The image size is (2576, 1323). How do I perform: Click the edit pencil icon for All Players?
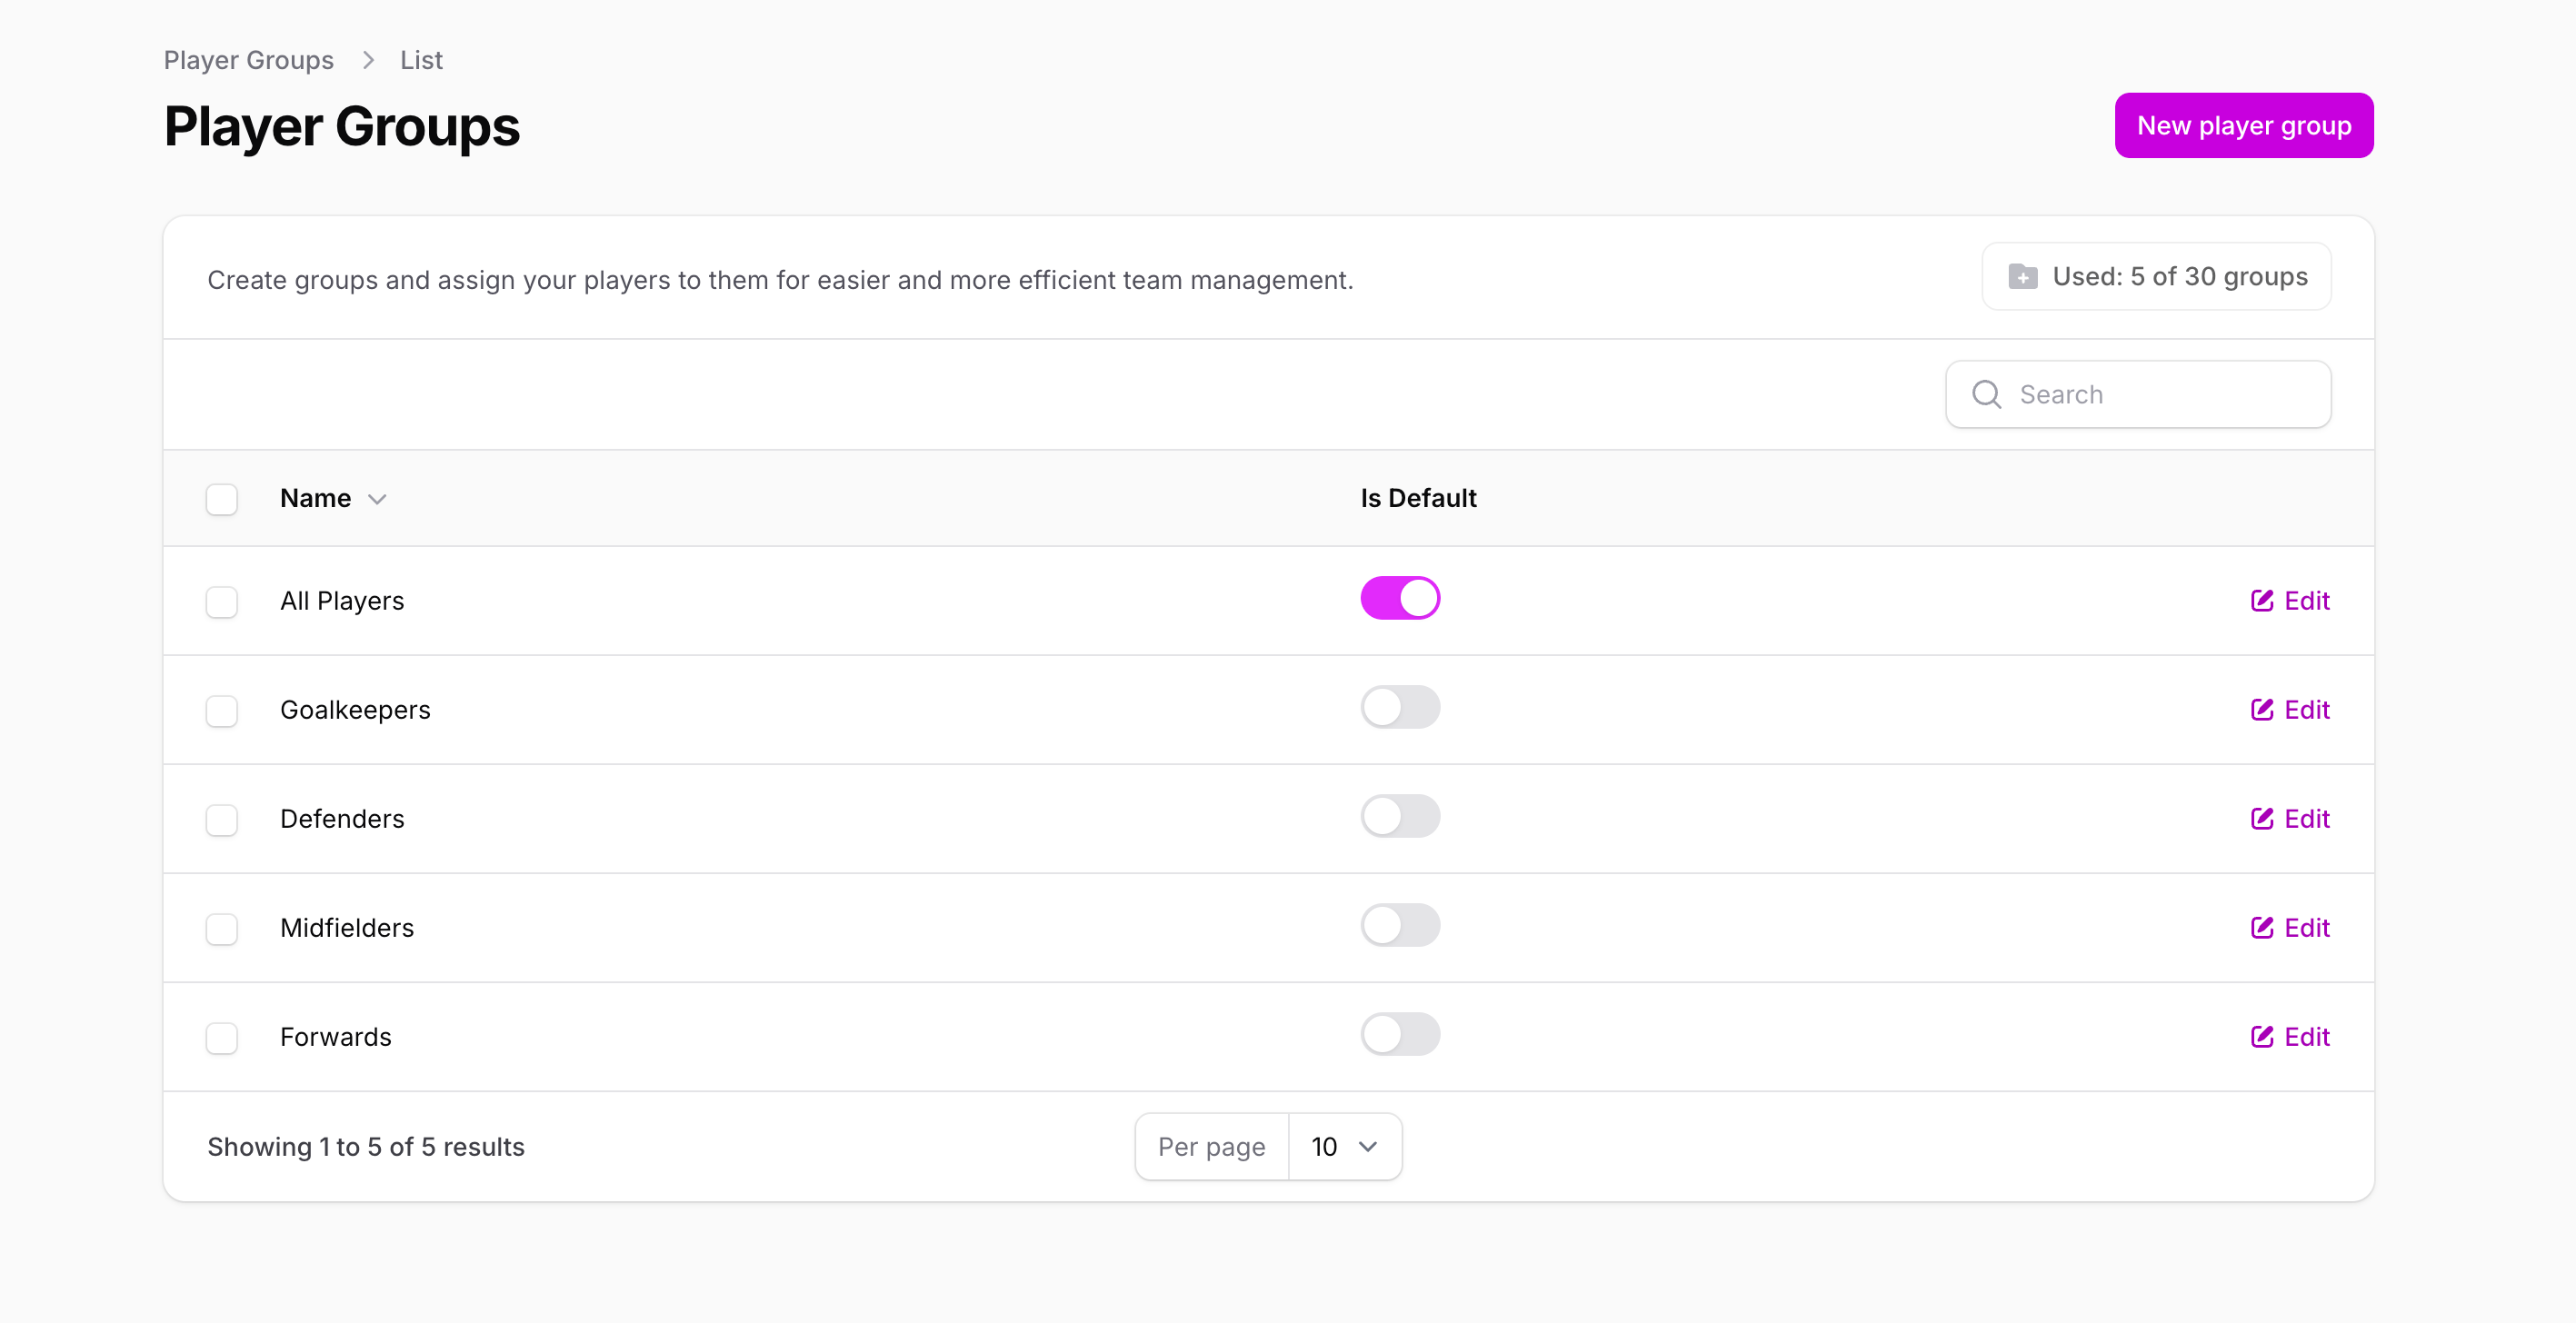[2261, 600]
